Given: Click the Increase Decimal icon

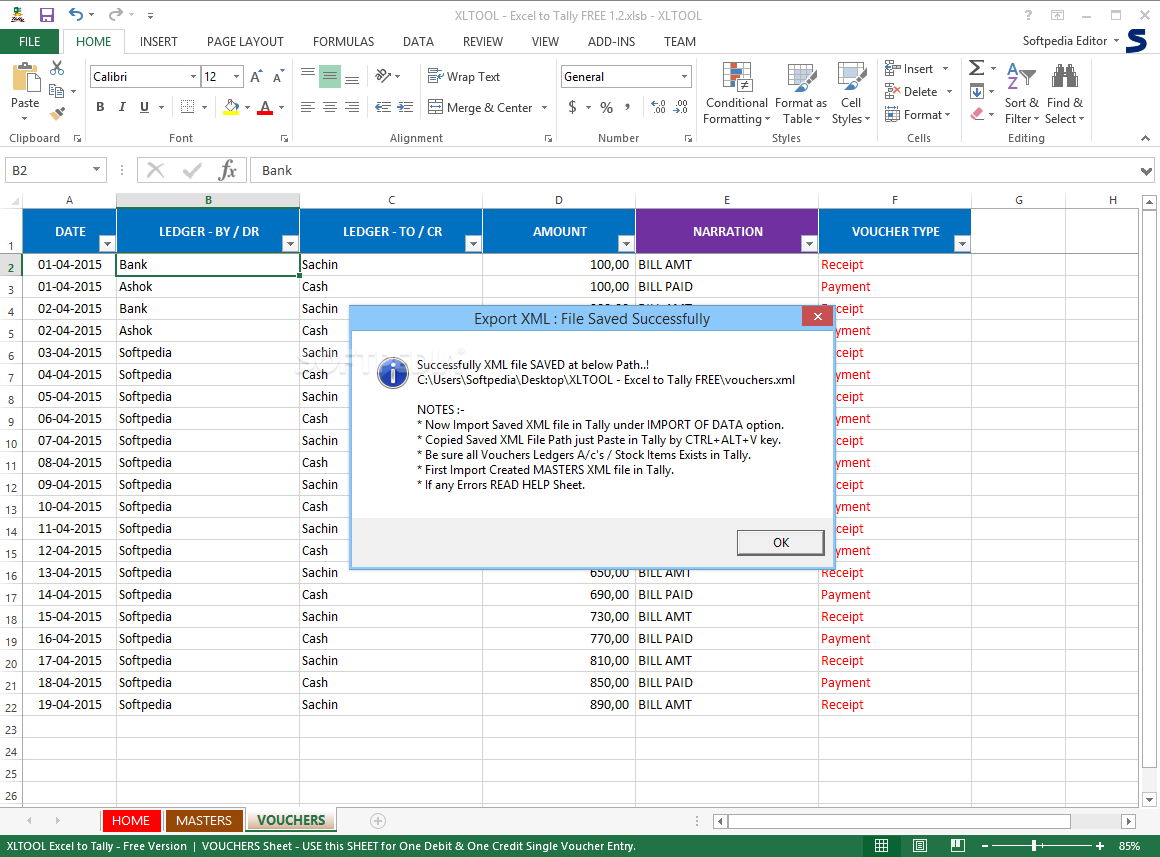Looking at the screenshot, I should pos(658,107).
